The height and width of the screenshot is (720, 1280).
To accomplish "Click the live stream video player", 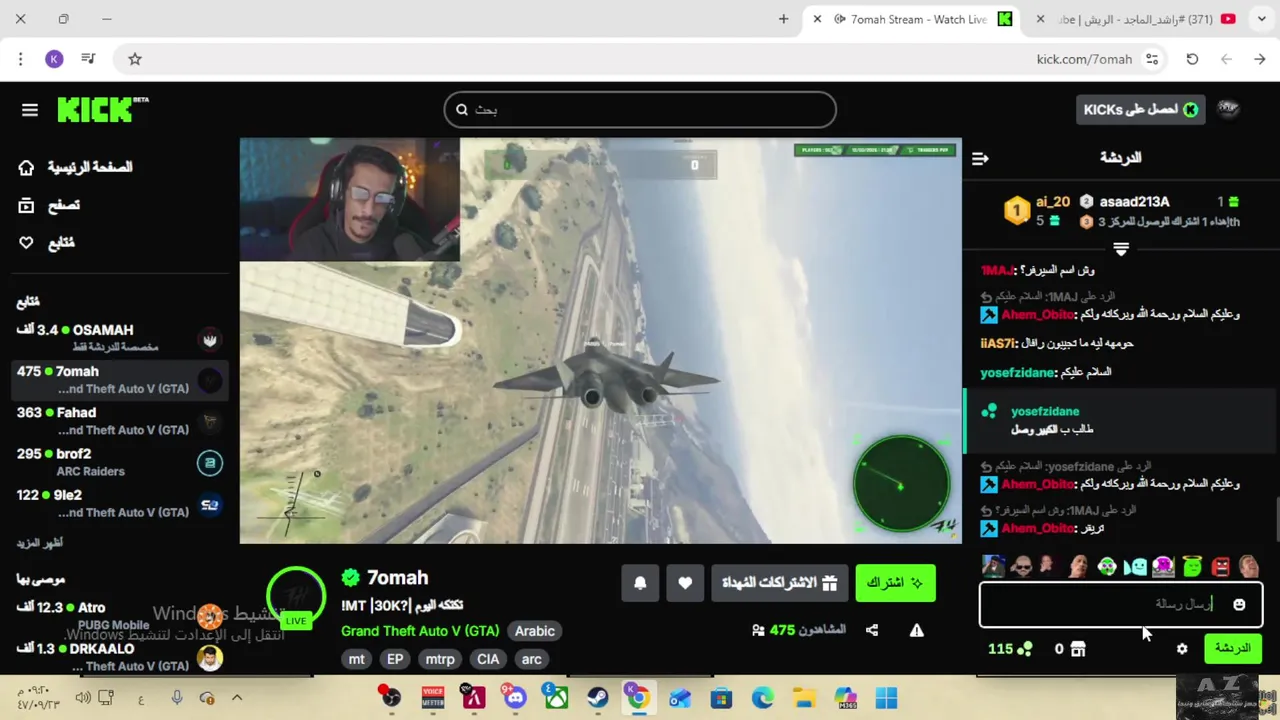I will click(x=600, y=341).
